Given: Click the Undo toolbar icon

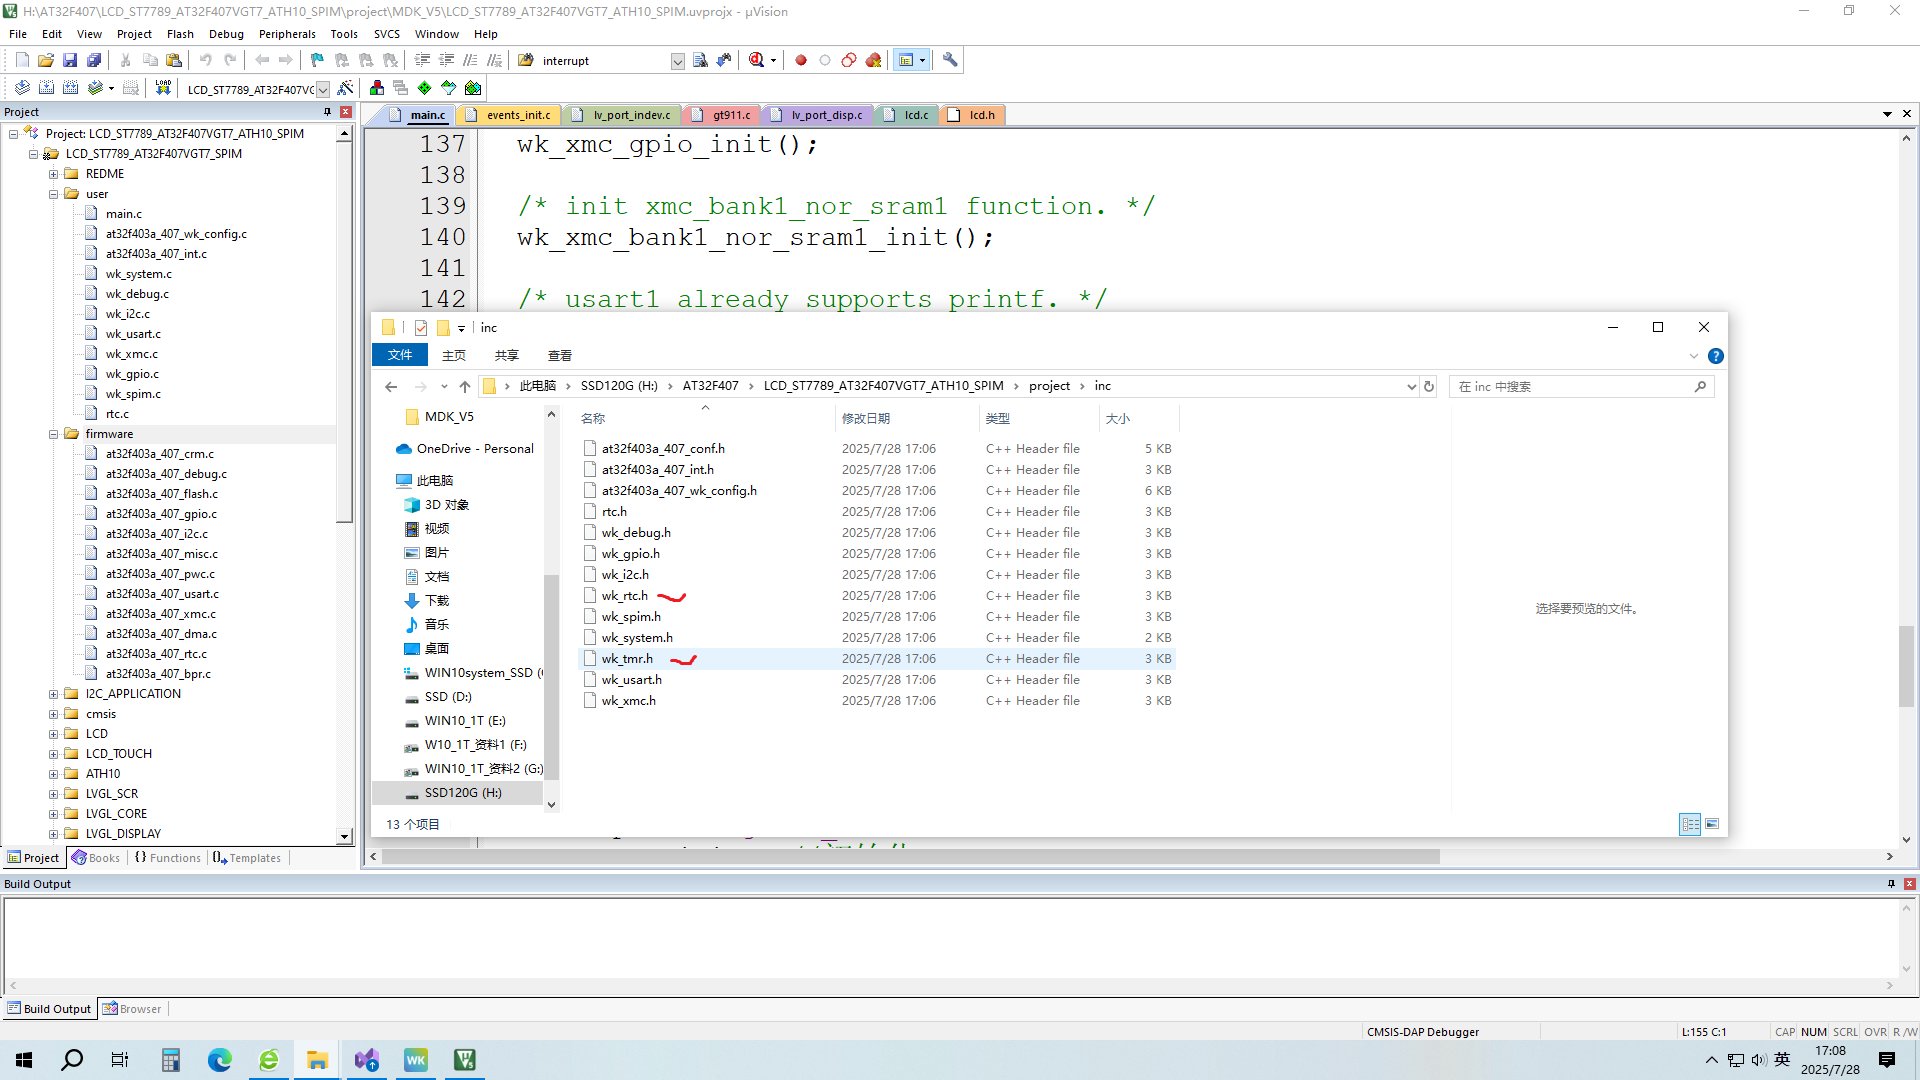Looking at the screenshot, I should [x=206, y=60].
